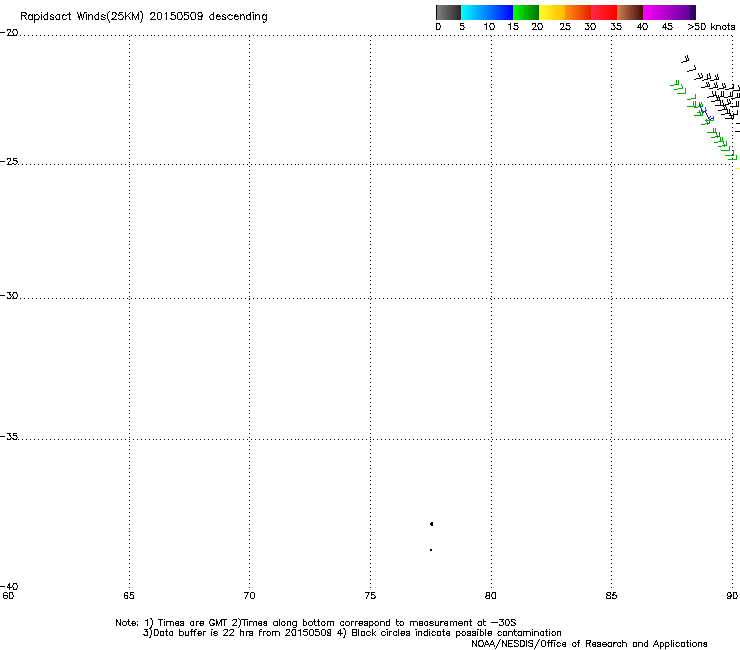Image resolution: width=740 pixels, height=650 pixels.
Task: Click the '65' longitude axis label
Action: click(x=129, y=596)
